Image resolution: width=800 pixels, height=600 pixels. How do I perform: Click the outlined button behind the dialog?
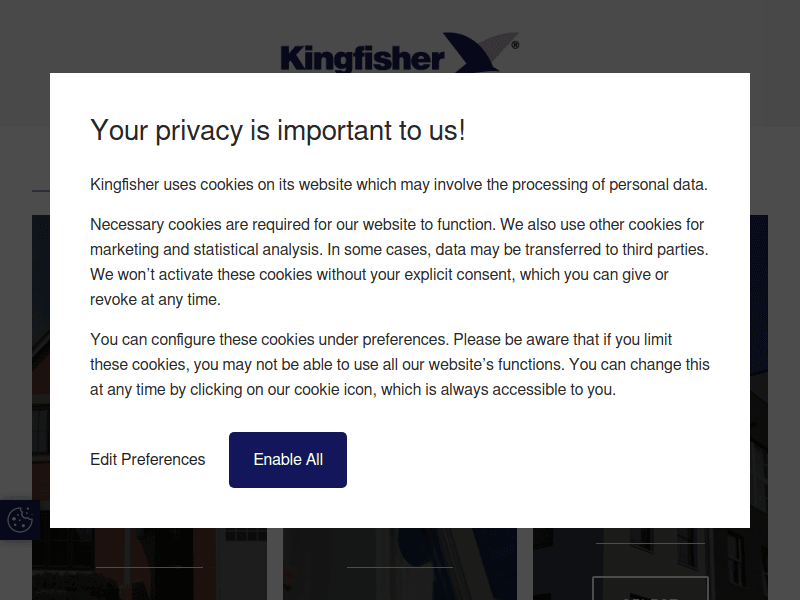(650, 590)
